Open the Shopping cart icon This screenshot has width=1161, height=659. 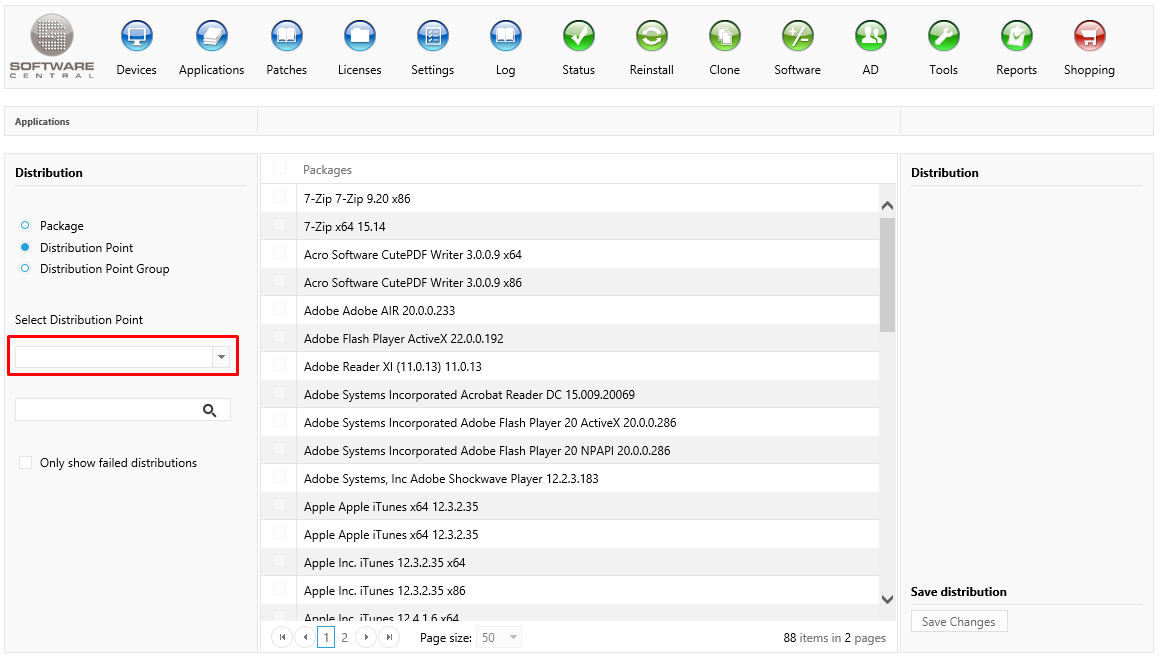point(1089,37)
